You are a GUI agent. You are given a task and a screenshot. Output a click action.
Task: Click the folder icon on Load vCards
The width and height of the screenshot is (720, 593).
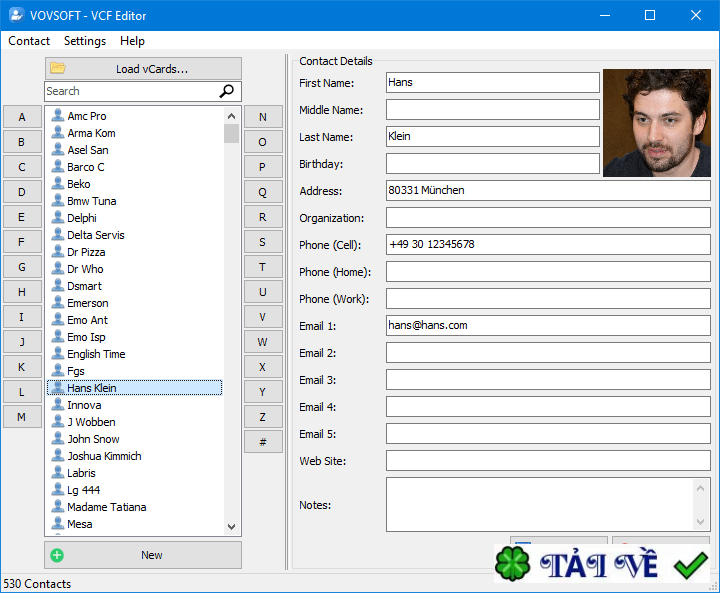(58, 68)
